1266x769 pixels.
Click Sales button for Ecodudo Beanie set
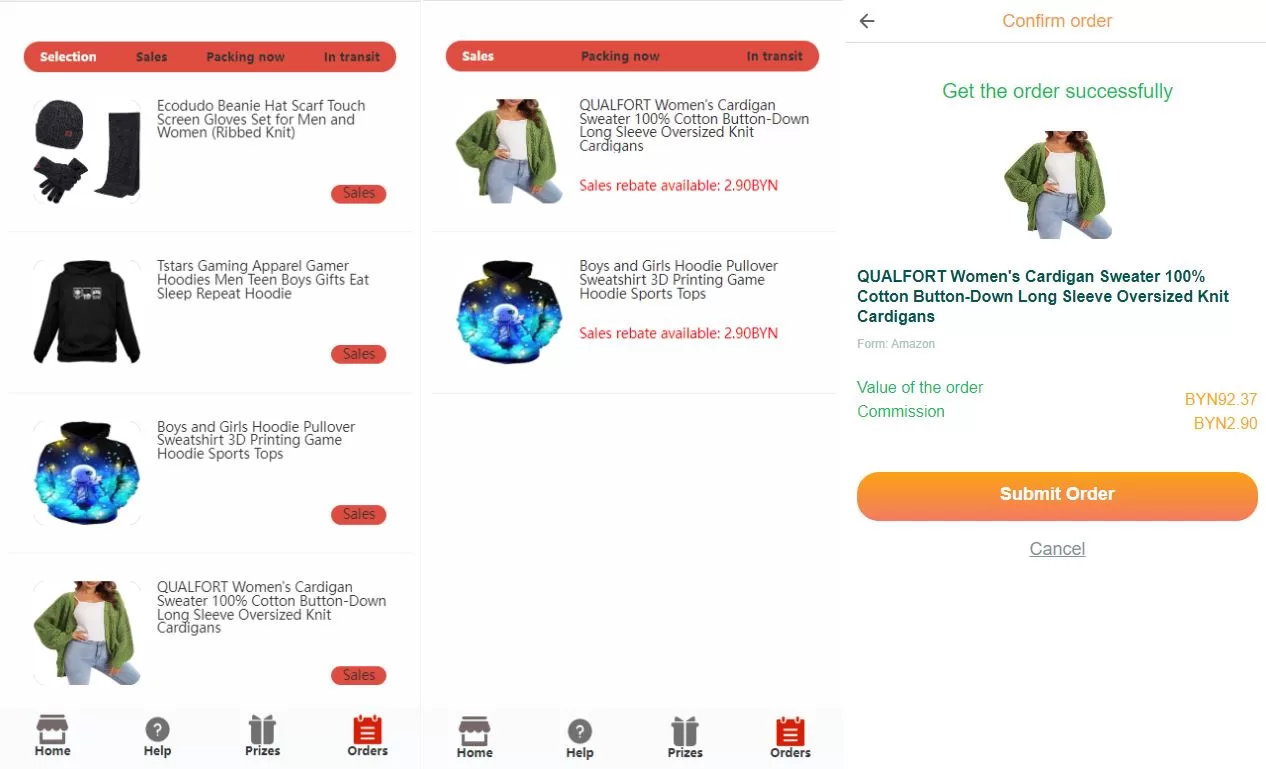point(358,194)
